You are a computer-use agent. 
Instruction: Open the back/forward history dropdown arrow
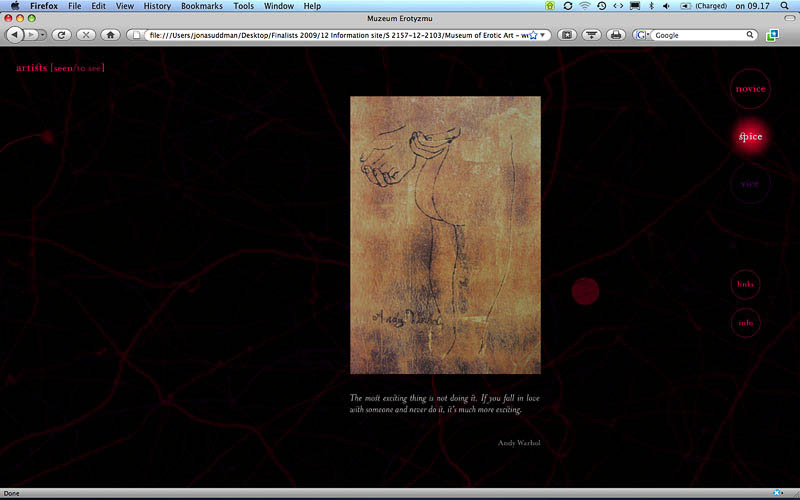[42, 35]
